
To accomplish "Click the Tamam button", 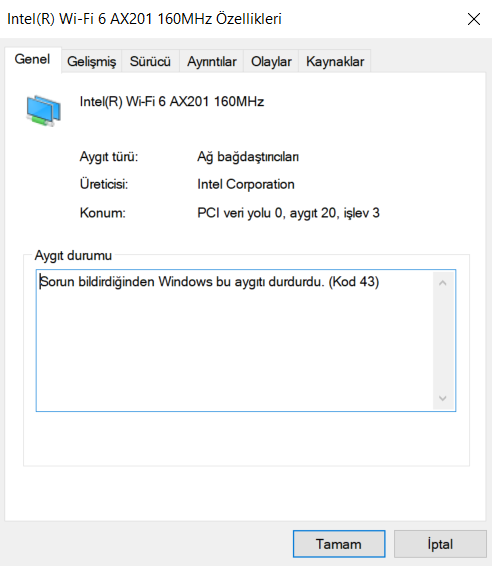I will [x=339, y=544].
